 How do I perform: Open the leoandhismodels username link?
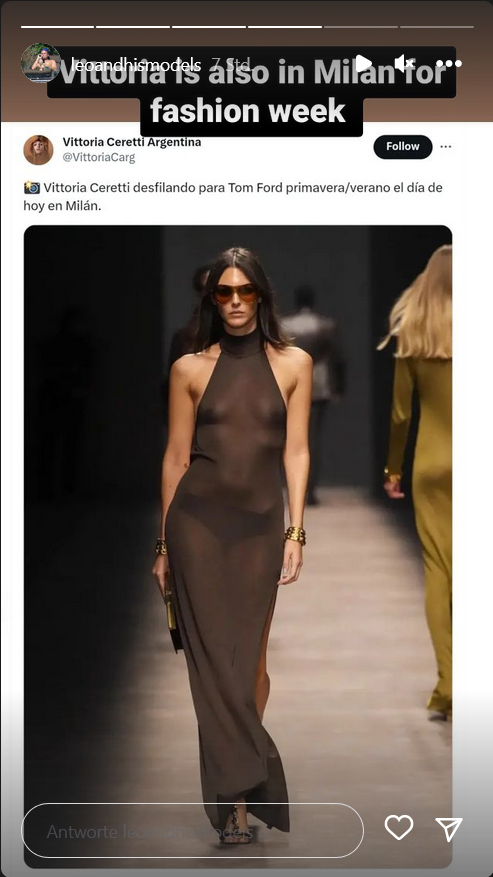coord(136,64)
